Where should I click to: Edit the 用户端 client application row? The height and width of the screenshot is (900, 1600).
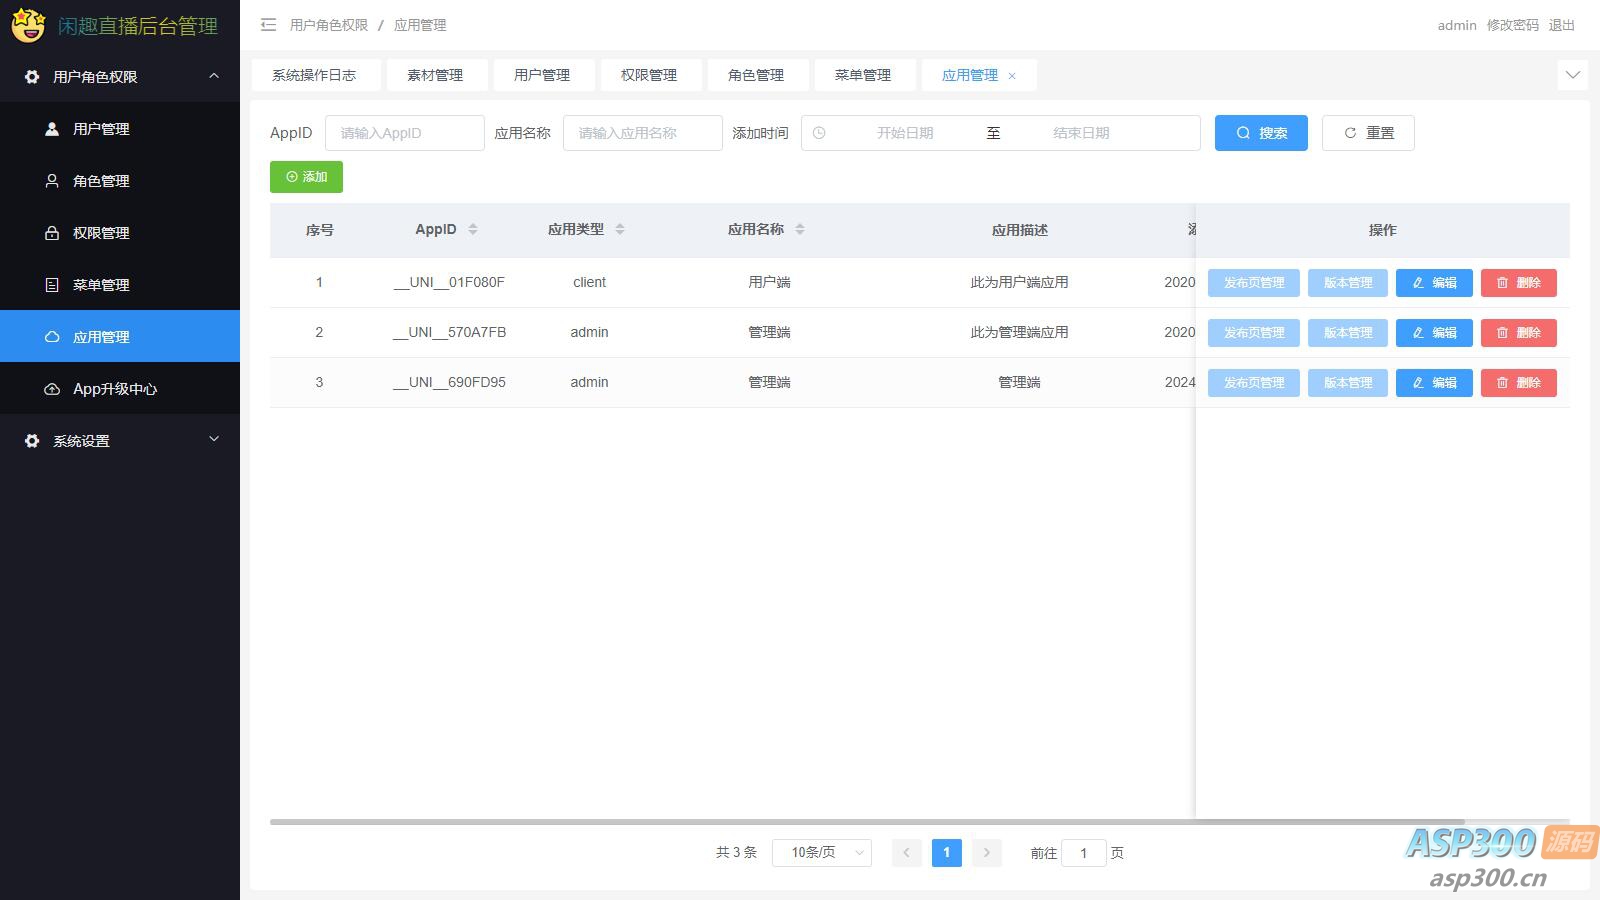(x=1433, y=283)
